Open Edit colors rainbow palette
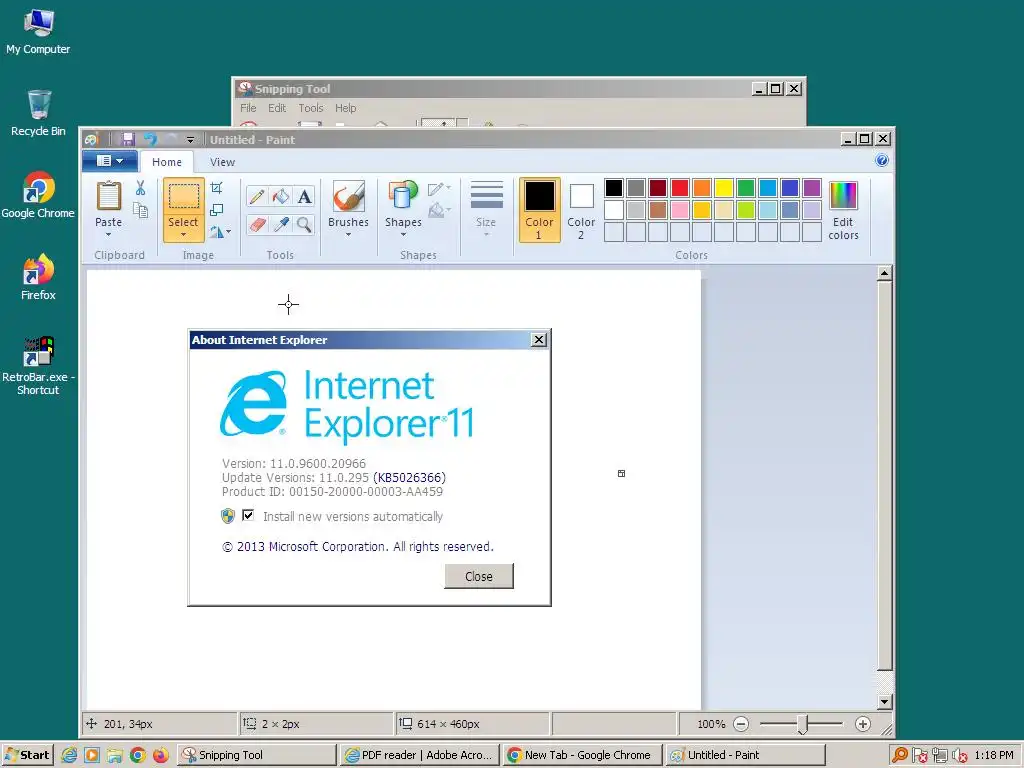The width and height of the screenshot is (1024, 768). (843, 211)
